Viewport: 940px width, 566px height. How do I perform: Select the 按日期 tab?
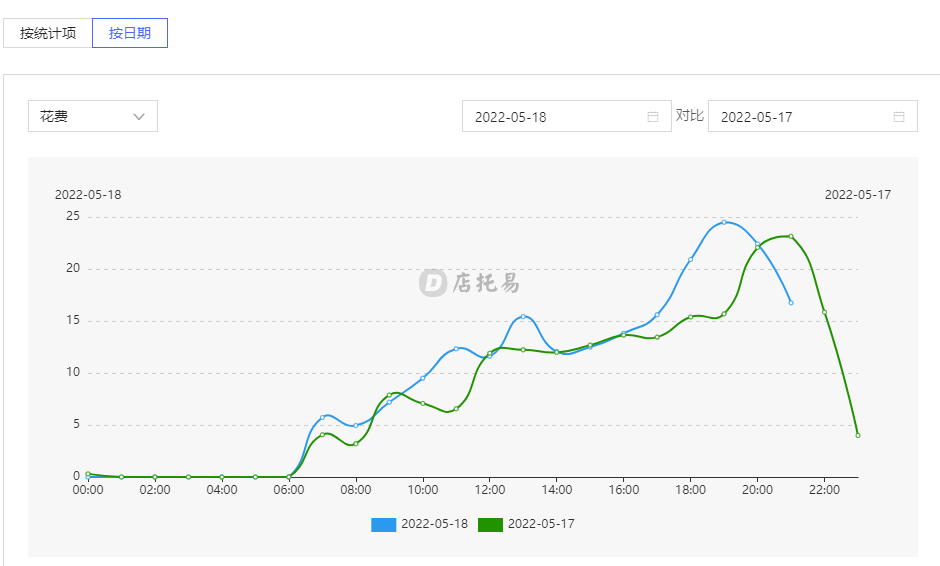pos(129,33)
